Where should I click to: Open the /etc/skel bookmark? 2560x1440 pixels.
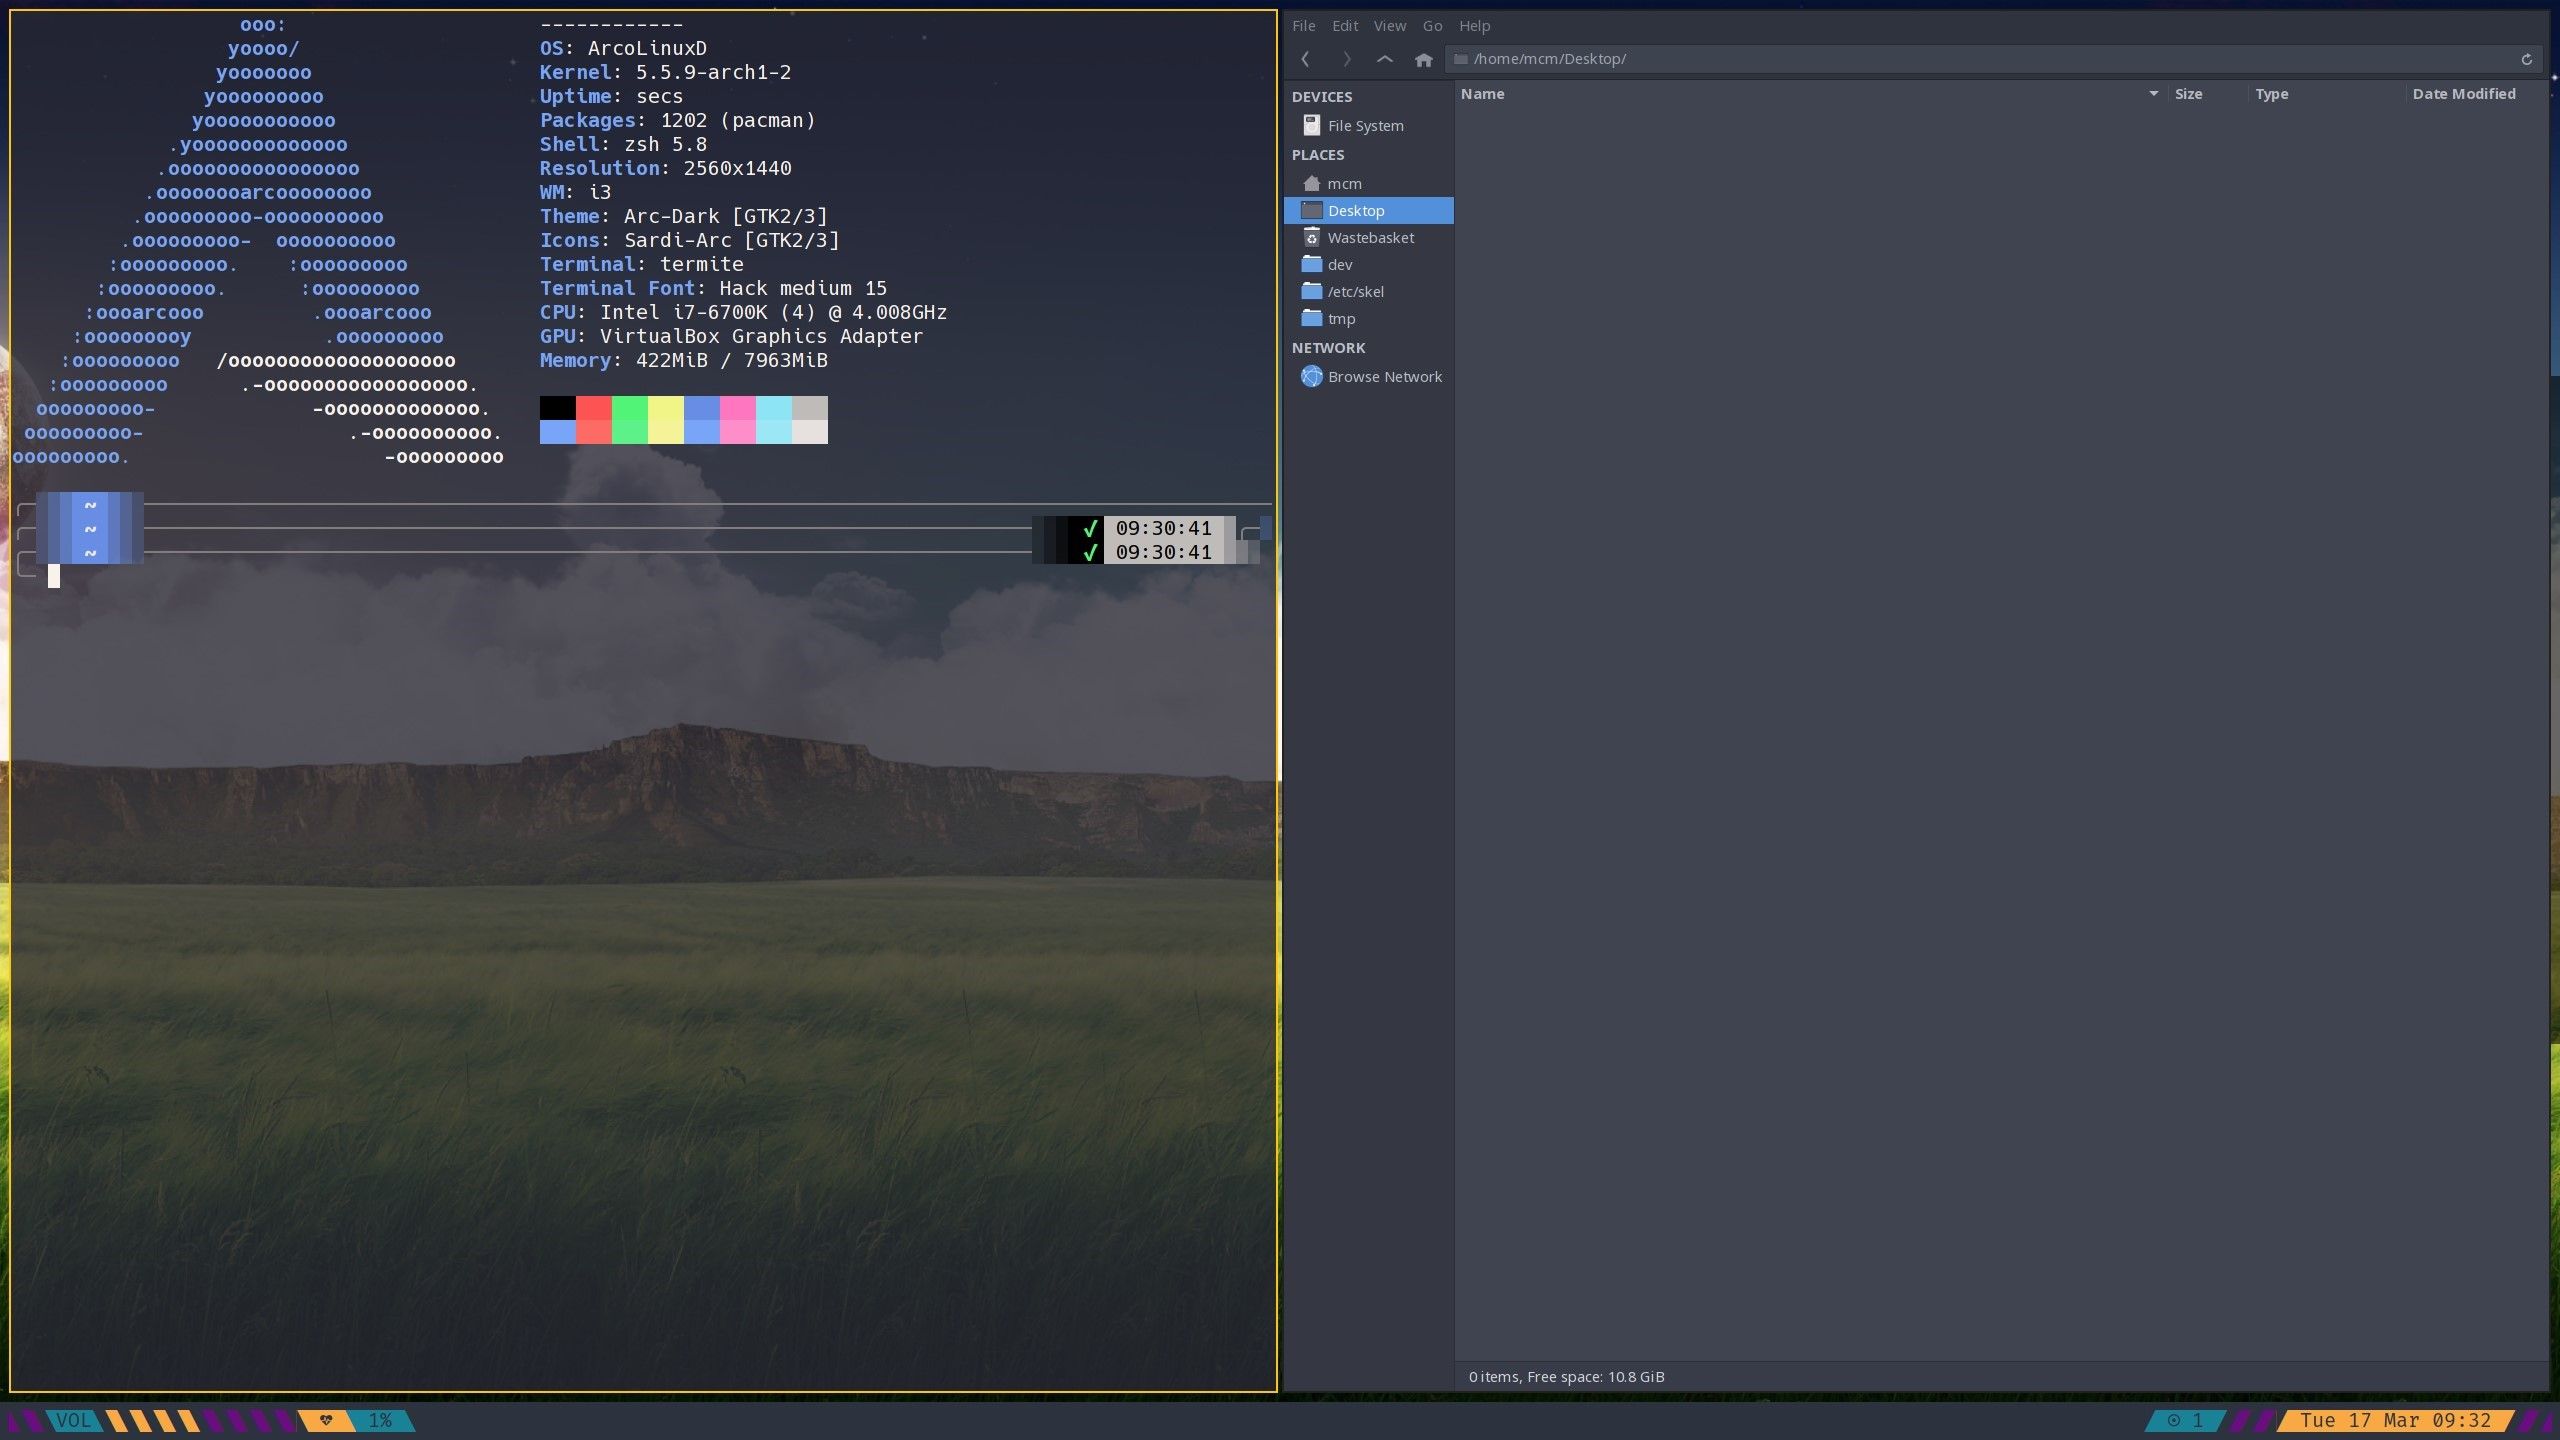coord(1355,292)
